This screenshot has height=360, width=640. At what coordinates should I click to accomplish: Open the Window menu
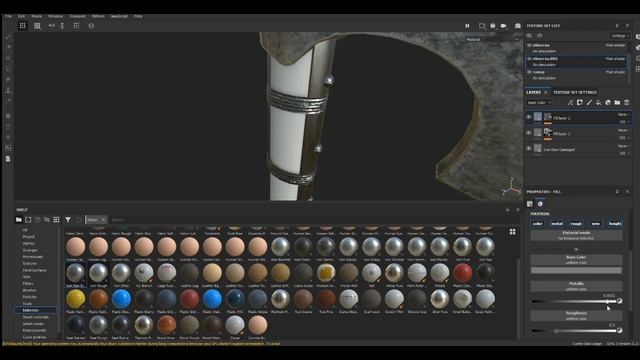tap(56, 16)
